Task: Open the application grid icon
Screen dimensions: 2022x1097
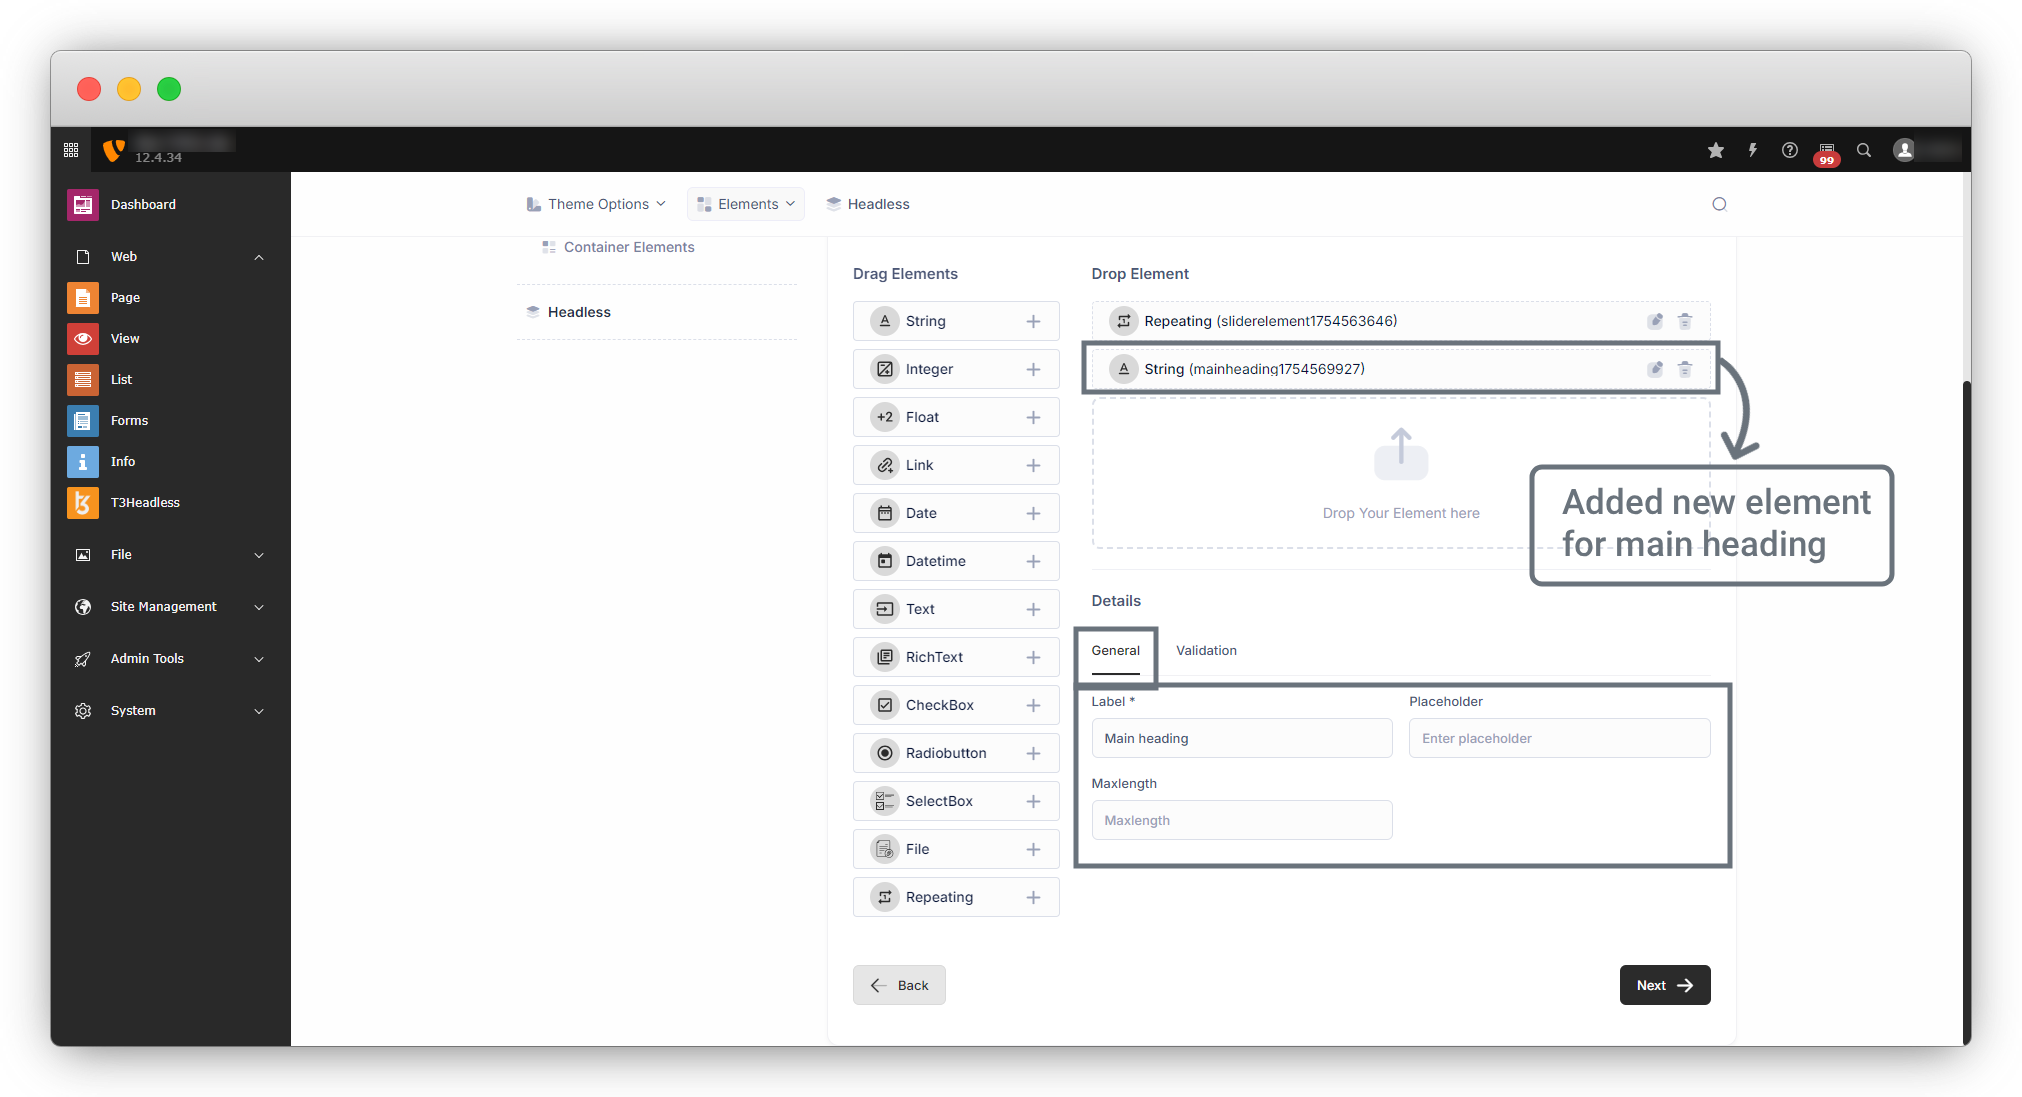Action: (71, 150)
